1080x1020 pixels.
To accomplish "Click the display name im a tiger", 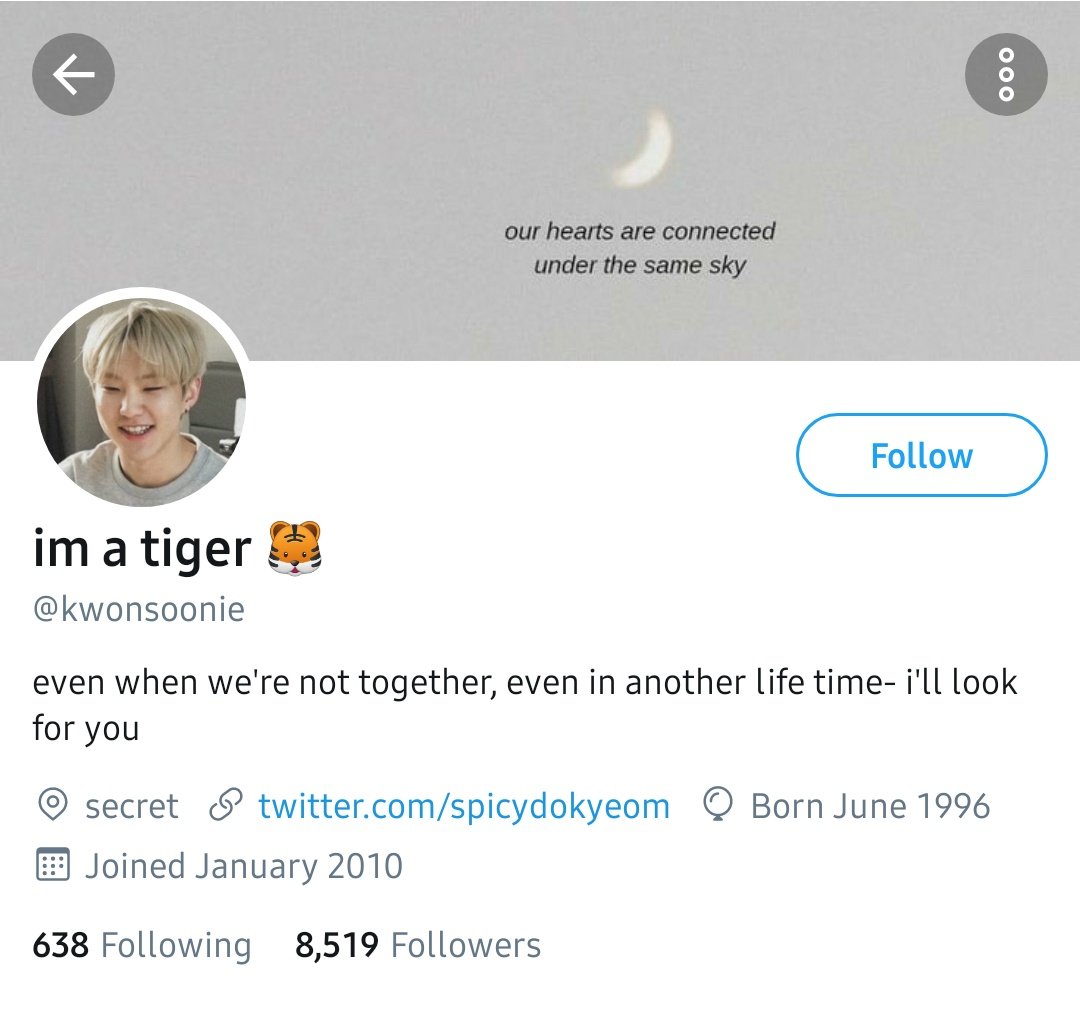I will (x=142, y=549).
